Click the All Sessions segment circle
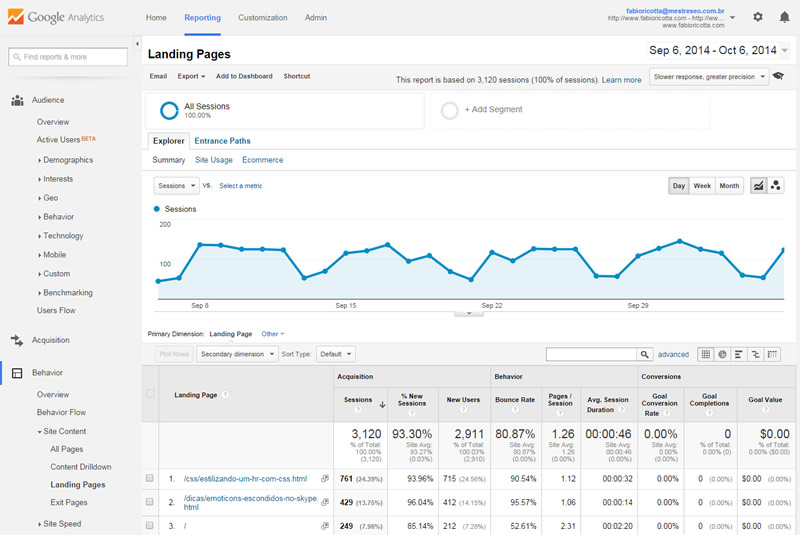The height and width of the screenshot is (535, 800). 169,110
